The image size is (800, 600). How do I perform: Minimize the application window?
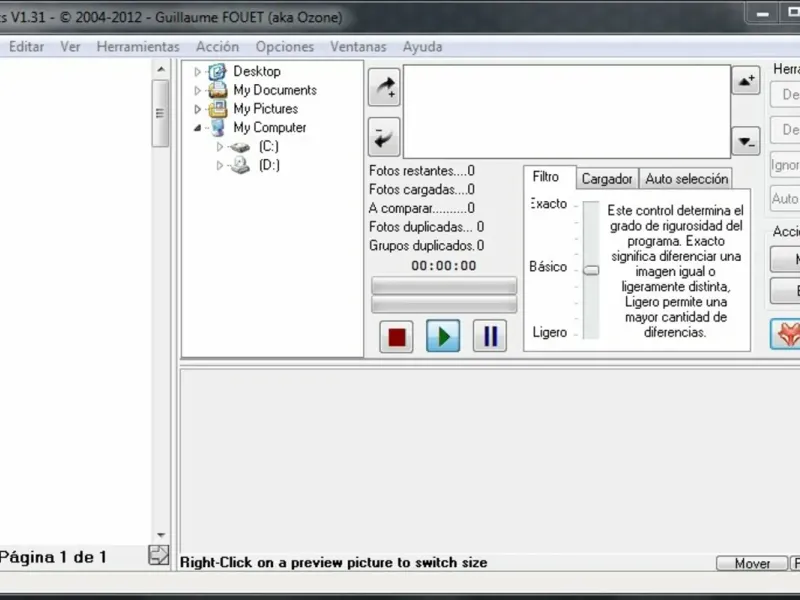pyautogui.click(x=762, y=14)
